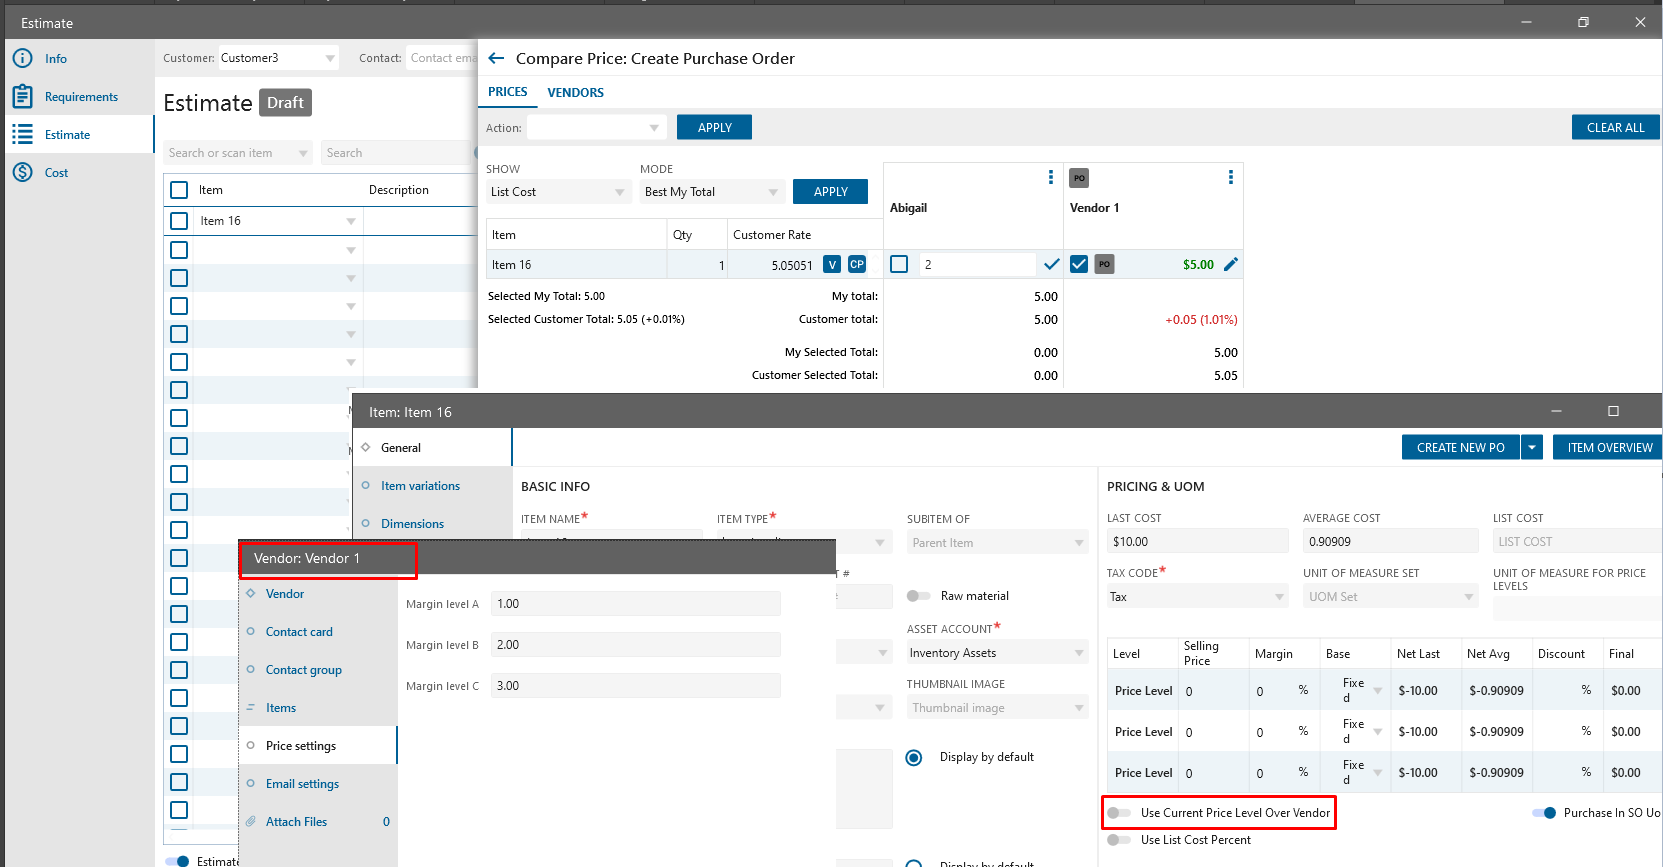Image resolution: width=1663 pixels, height=867 pixels.
Task: Click the blue CP icon in Item 16 row
Action: (857, 265)
